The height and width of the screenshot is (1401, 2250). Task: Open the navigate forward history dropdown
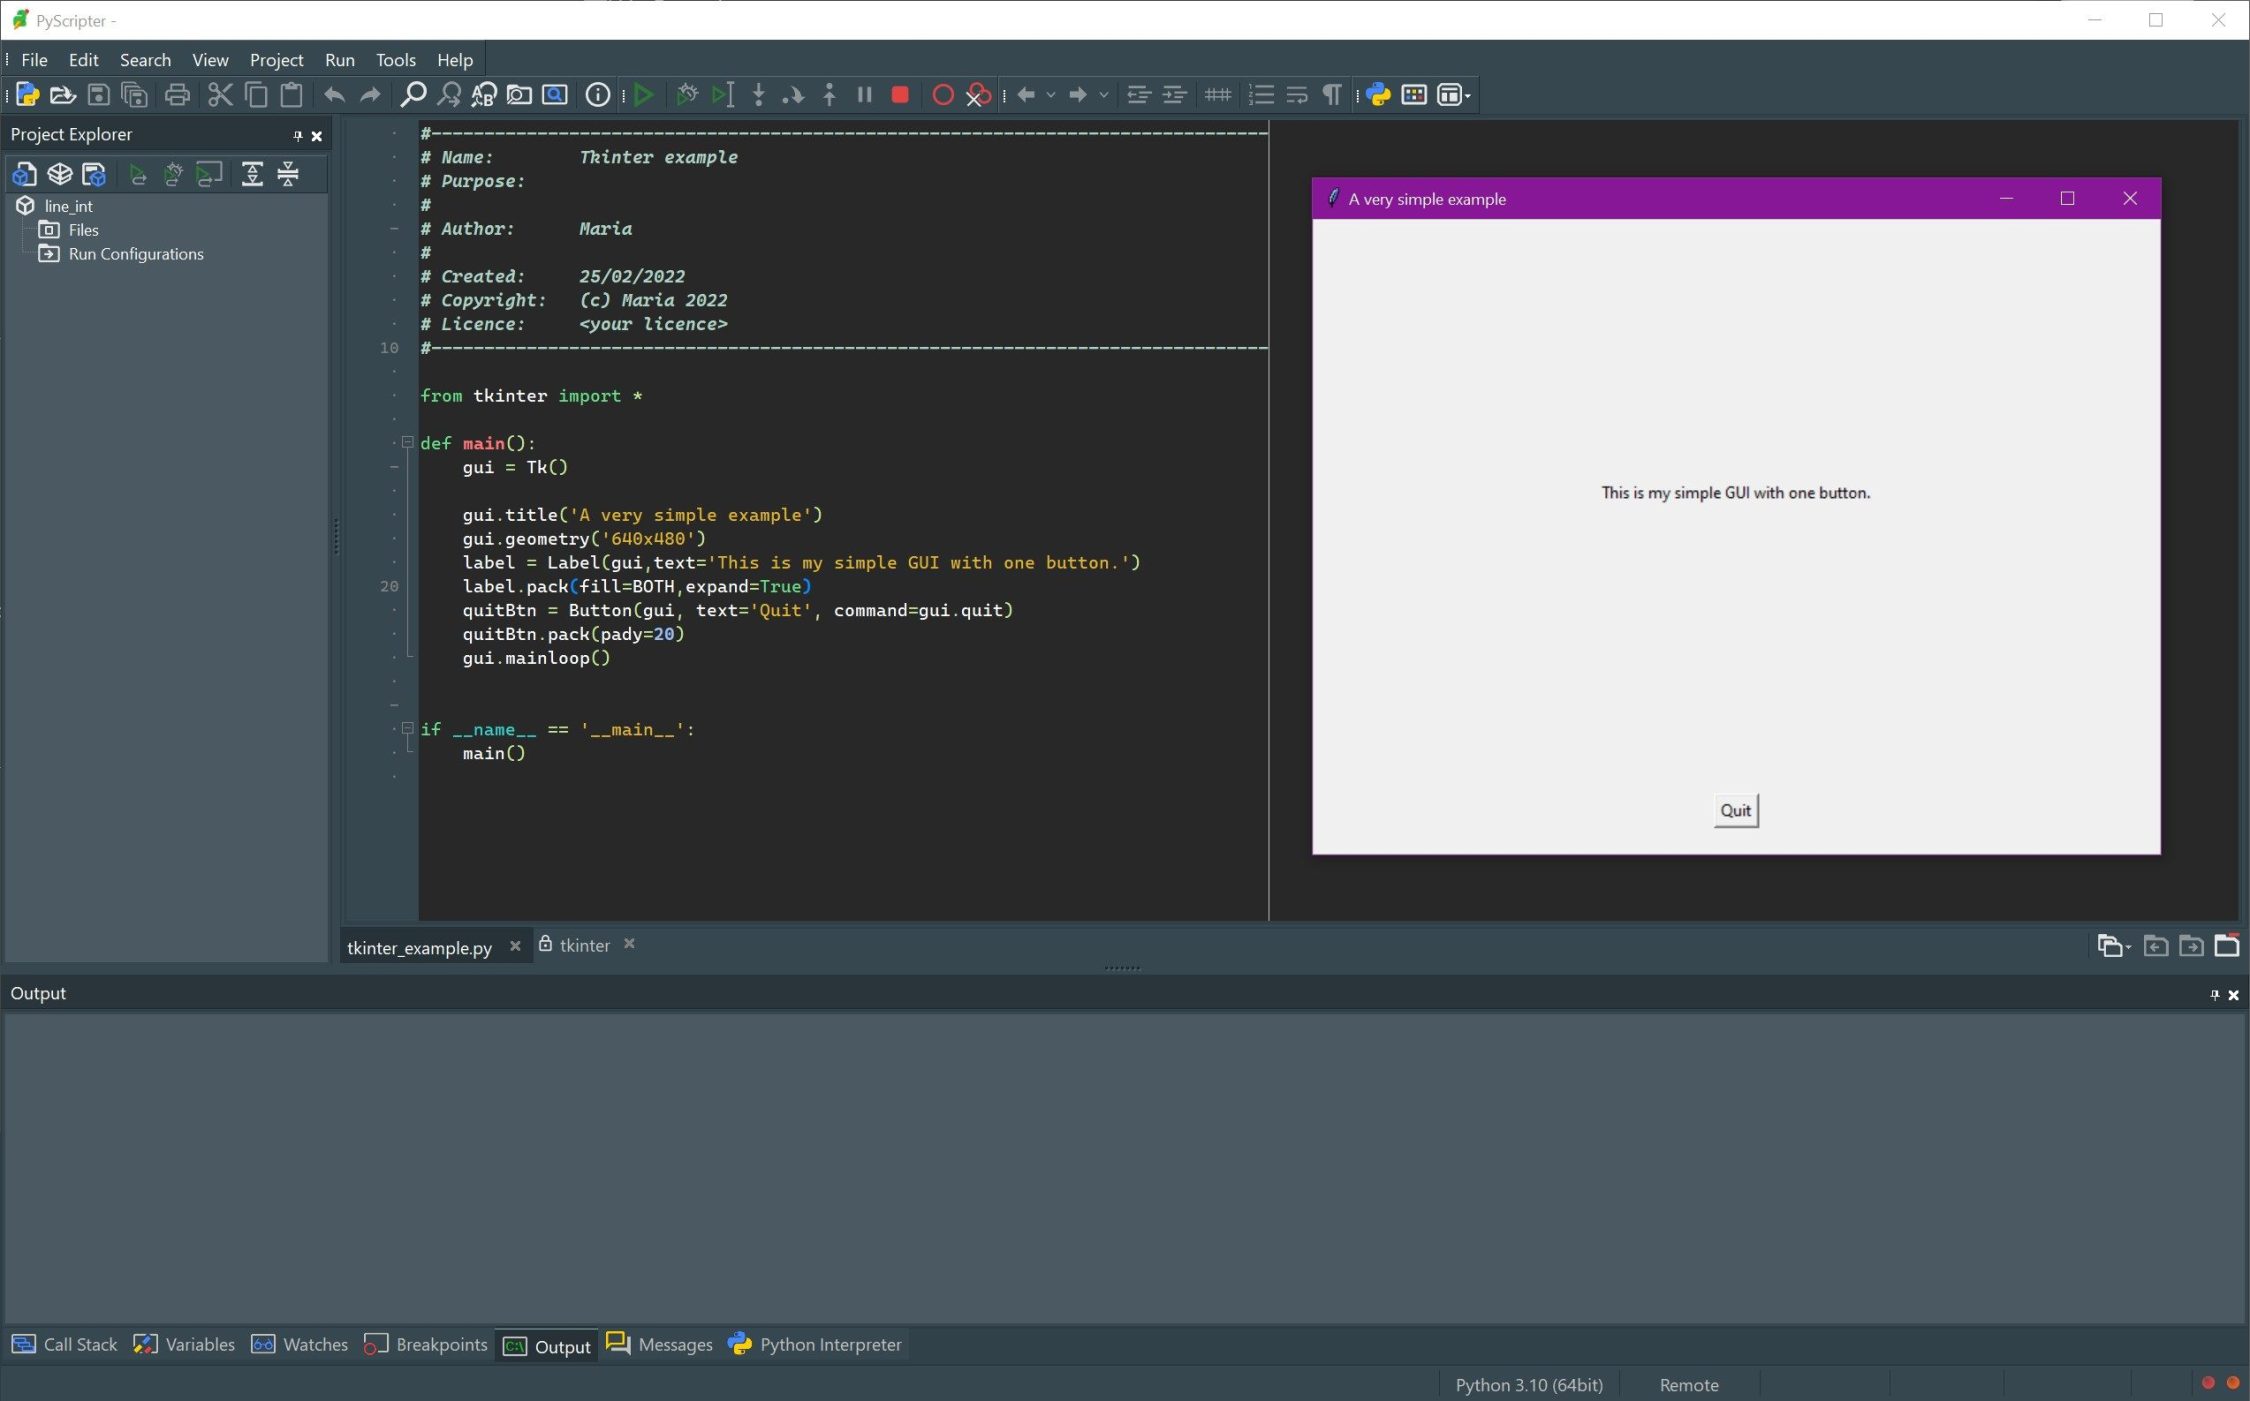click(x=1103, y=94)
